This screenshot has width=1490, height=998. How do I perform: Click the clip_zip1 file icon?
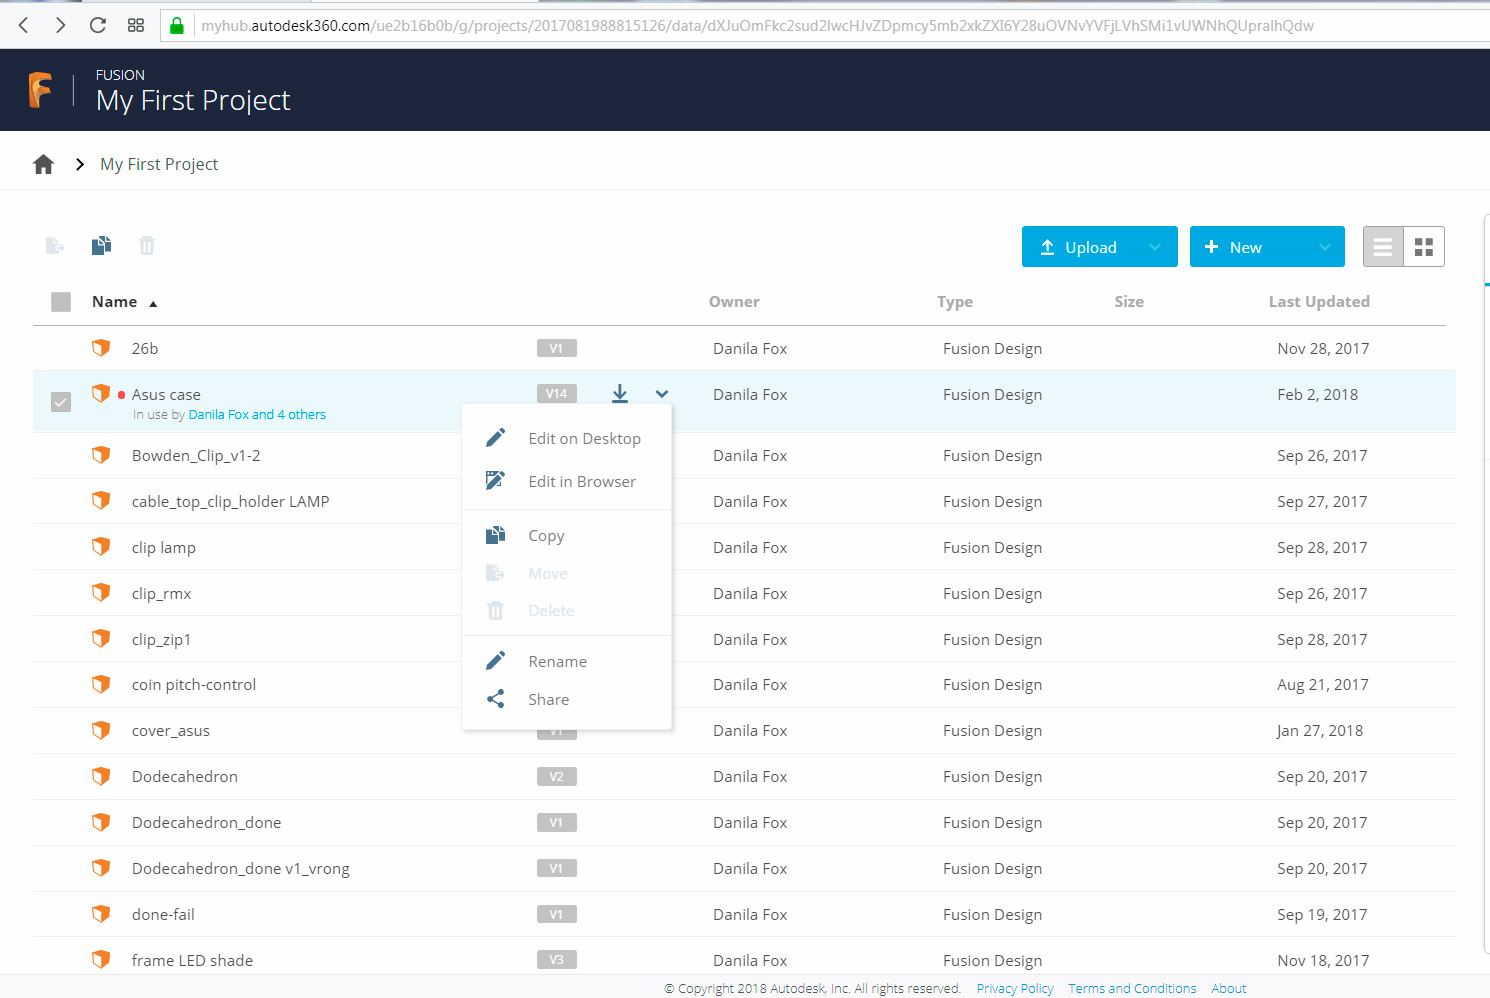click(x=101, y=639)
